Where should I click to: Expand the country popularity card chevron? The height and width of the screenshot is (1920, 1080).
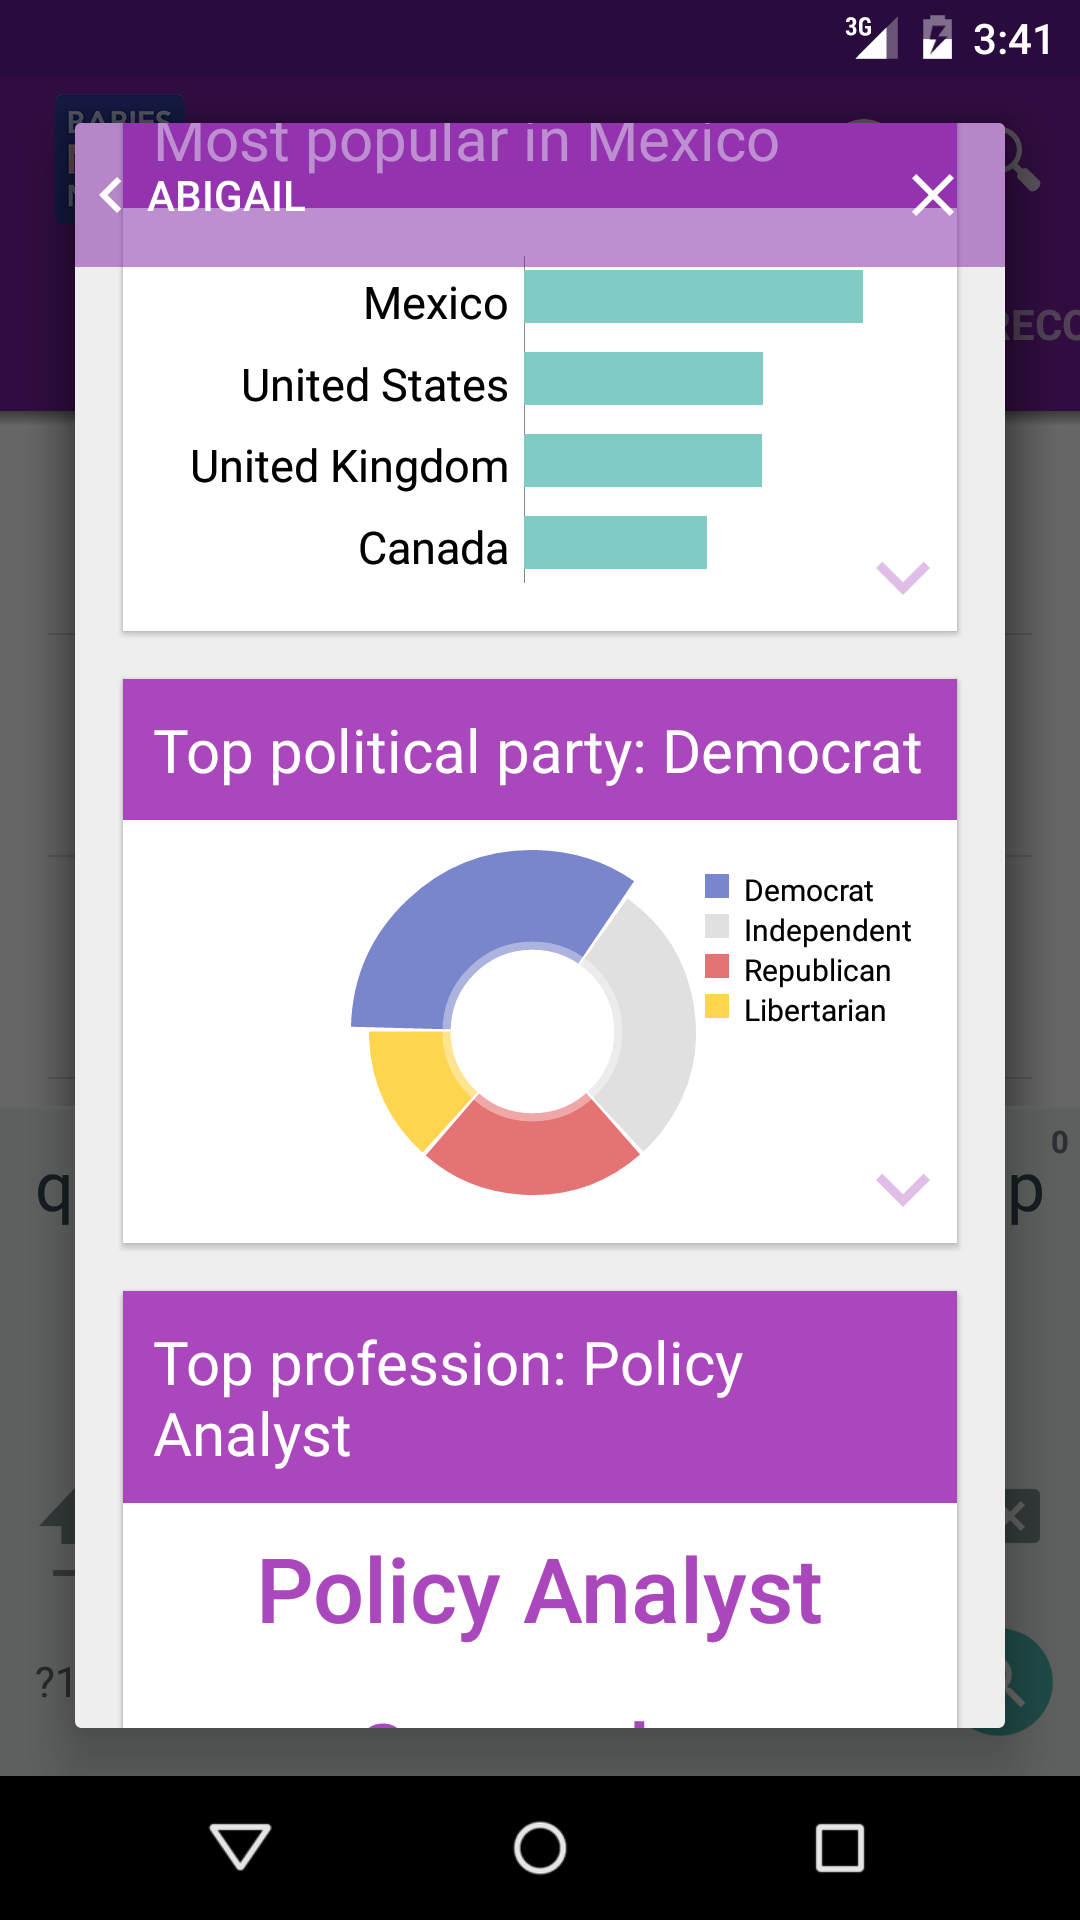(x=902, y=578)
